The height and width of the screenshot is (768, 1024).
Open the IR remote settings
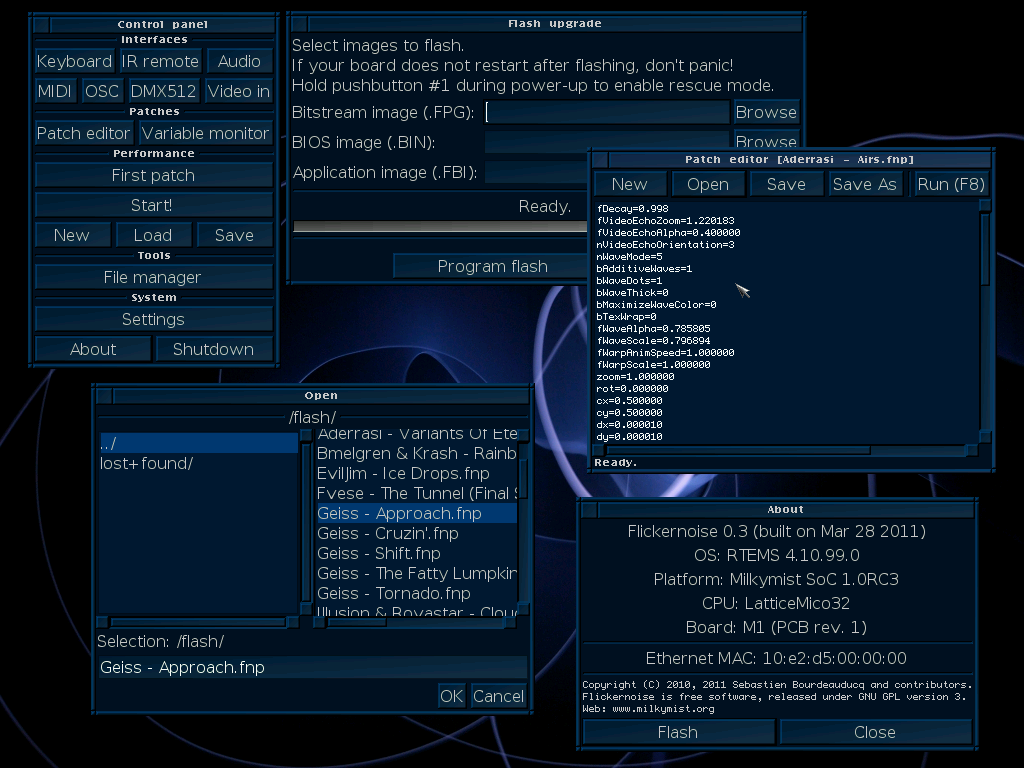pyautogui.click(x=160, y=61)
